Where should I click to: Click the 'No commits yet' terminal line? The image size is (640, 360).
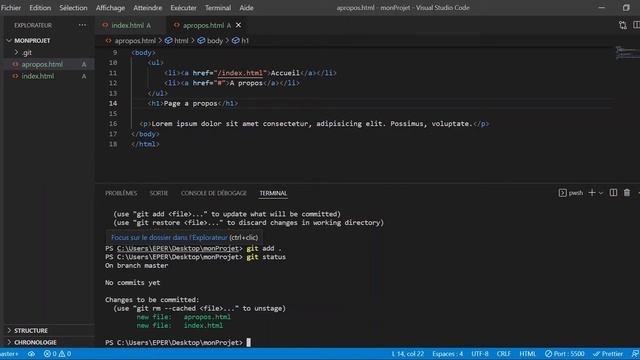133,283
